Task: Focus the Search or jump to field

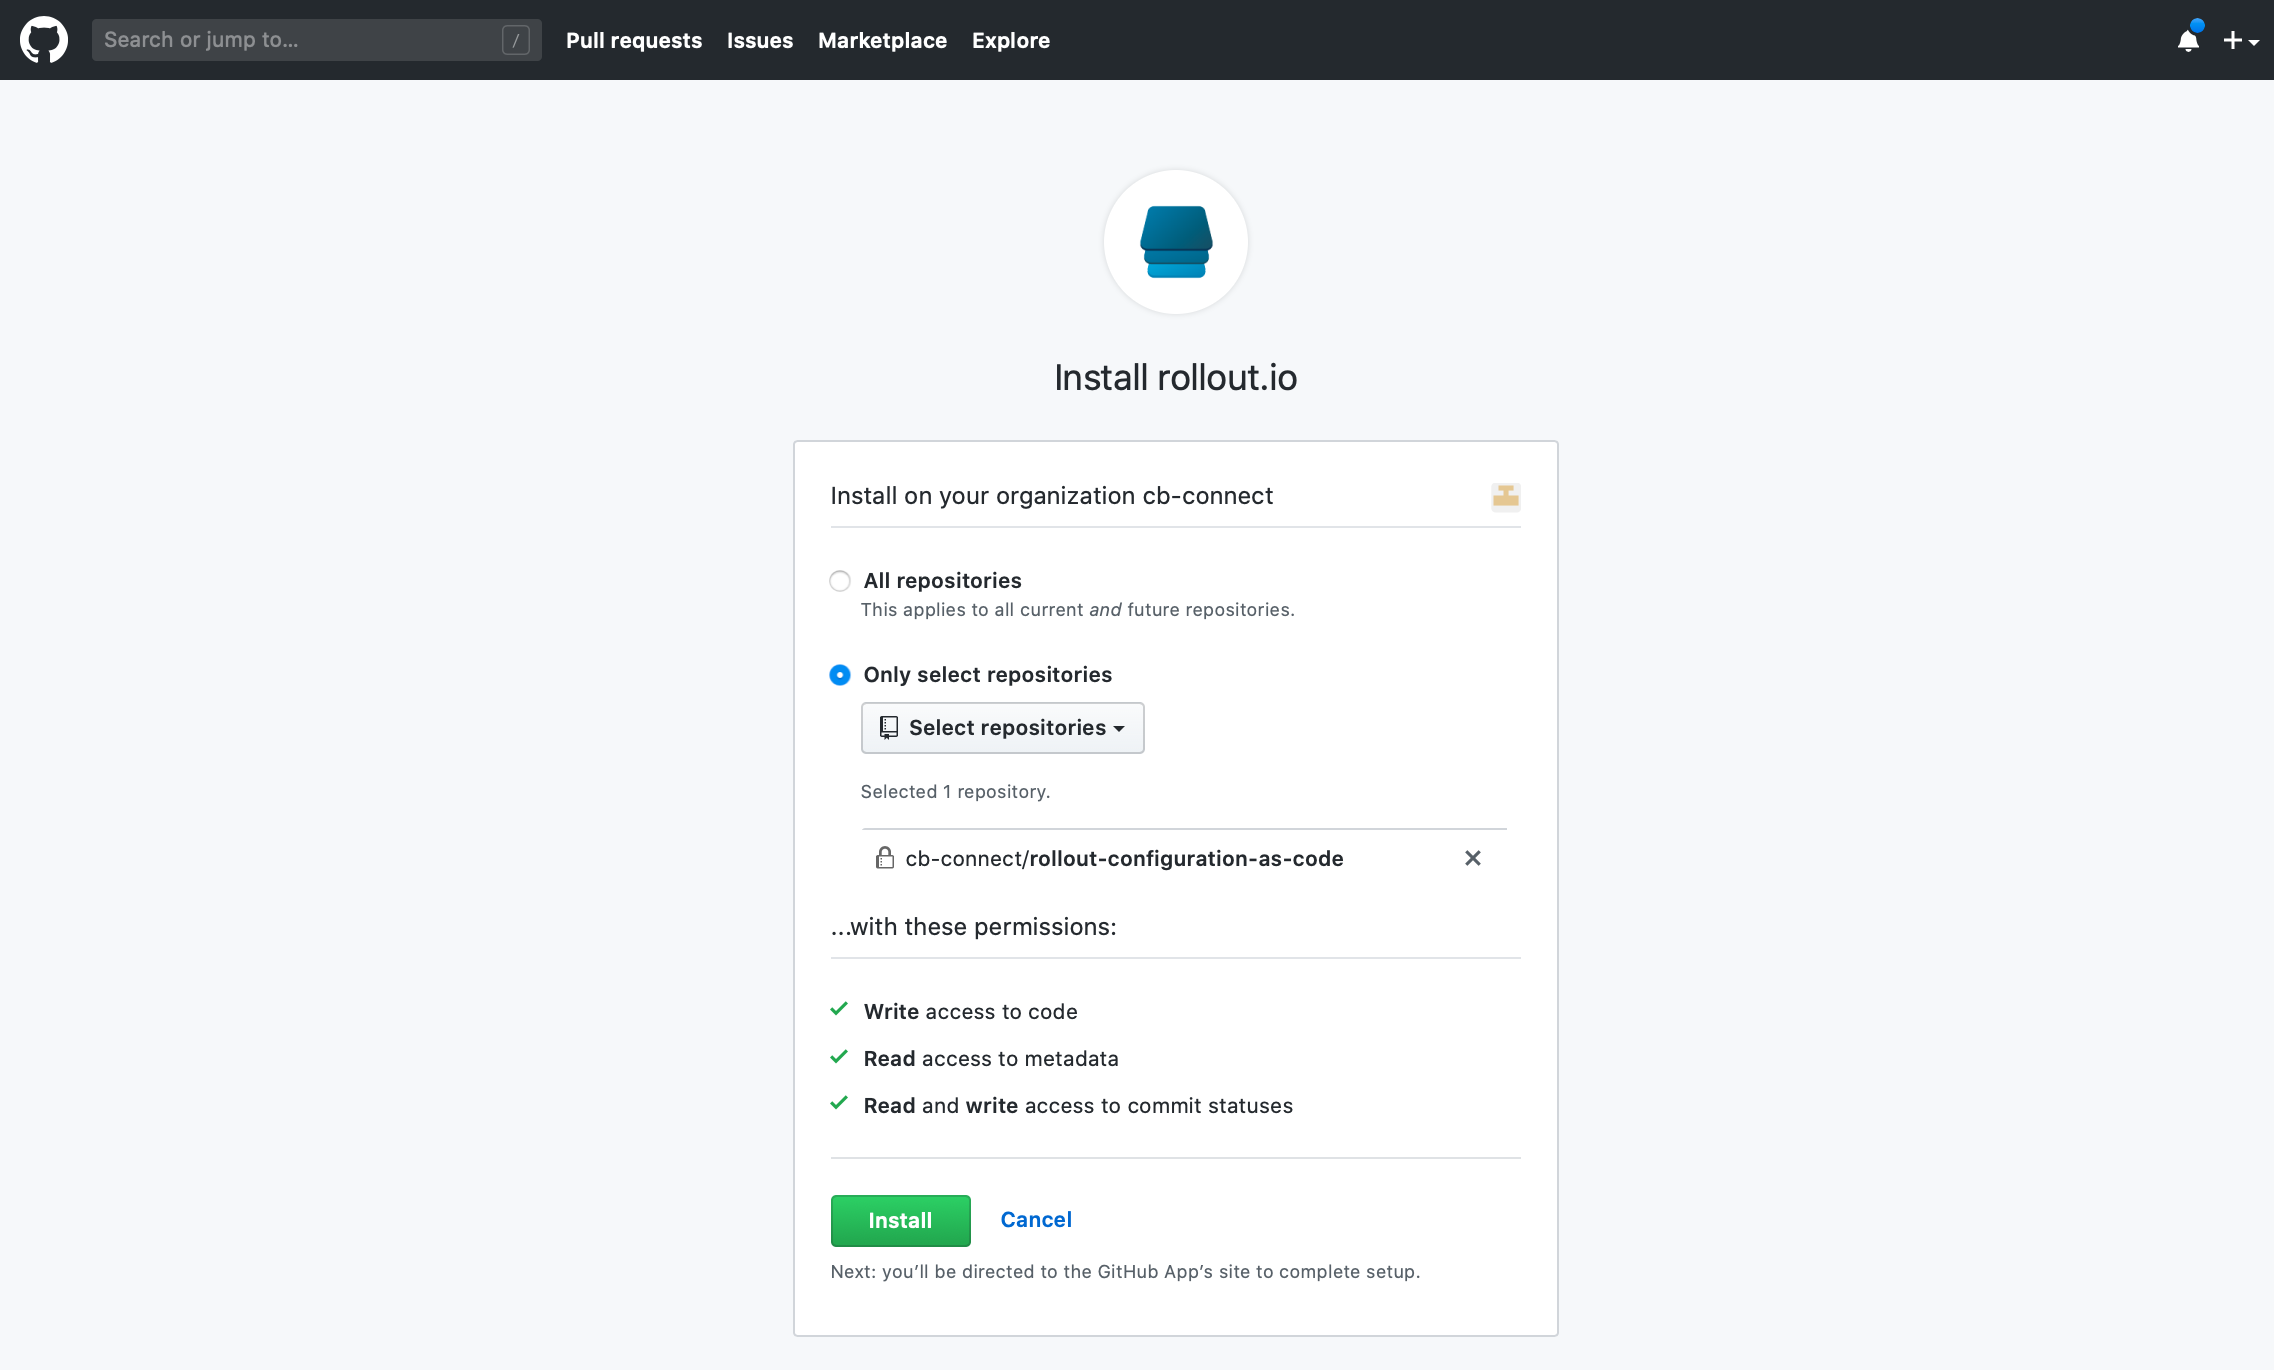Action: click(x=316, y=40)
